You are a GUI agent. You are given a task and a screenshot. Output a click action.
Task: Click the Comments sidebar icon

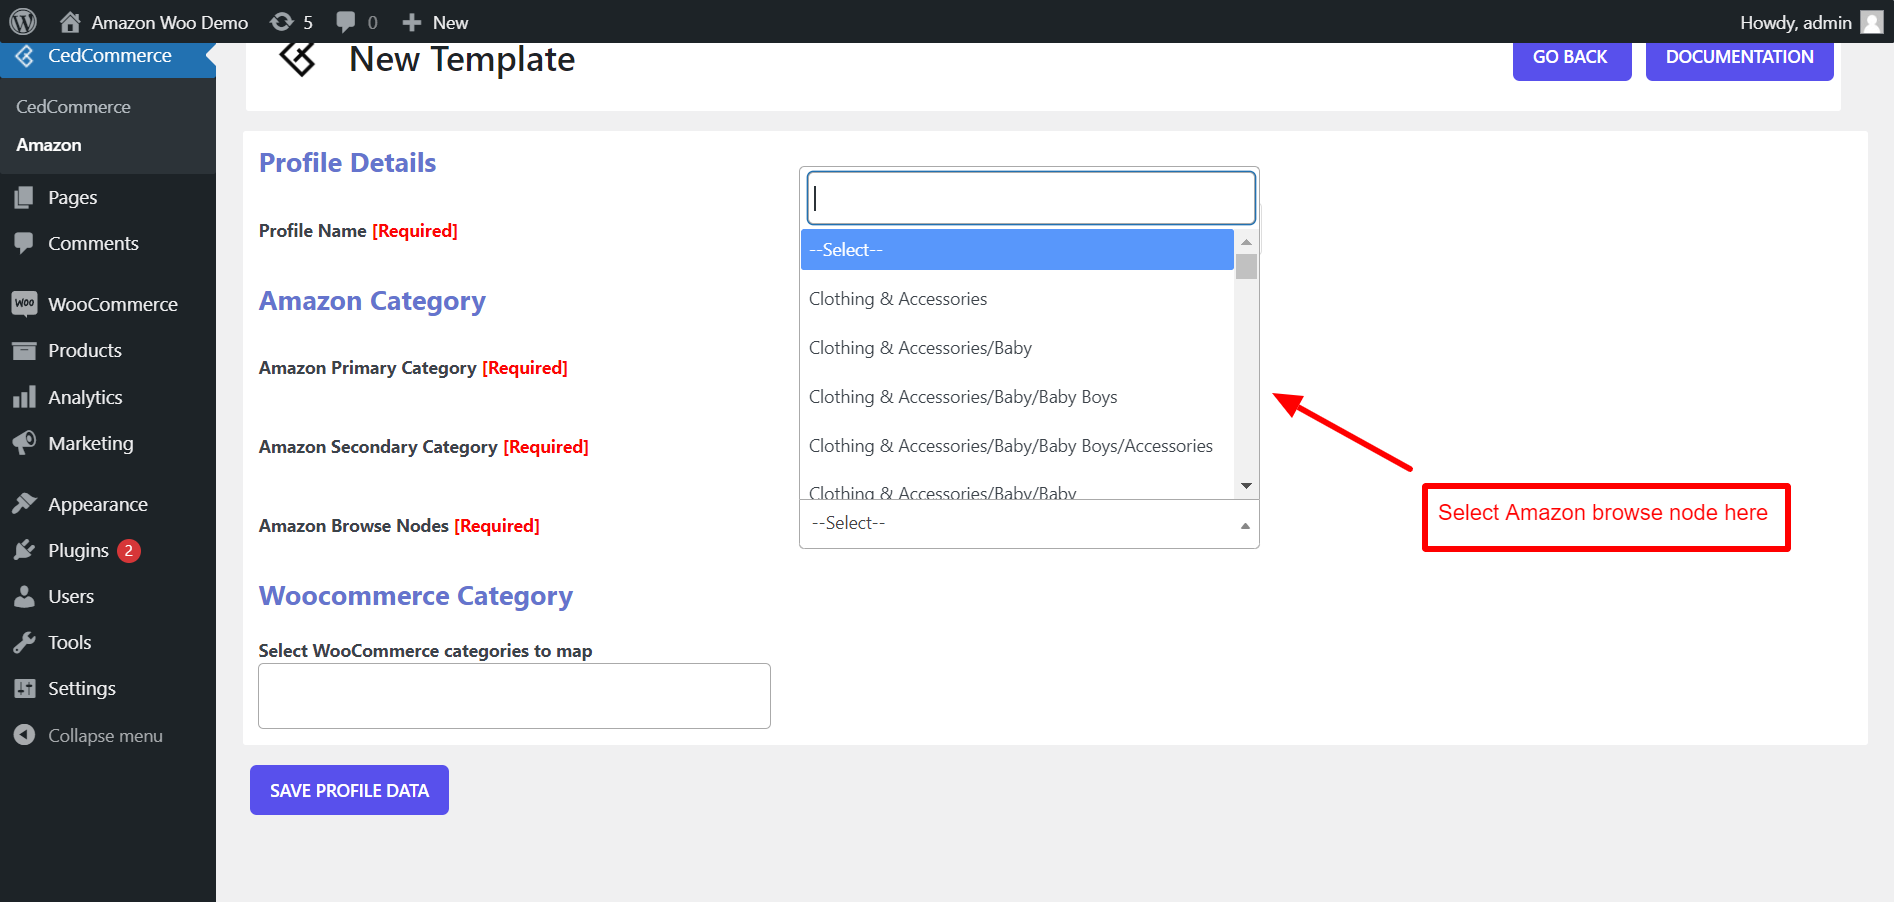point(25,243)
